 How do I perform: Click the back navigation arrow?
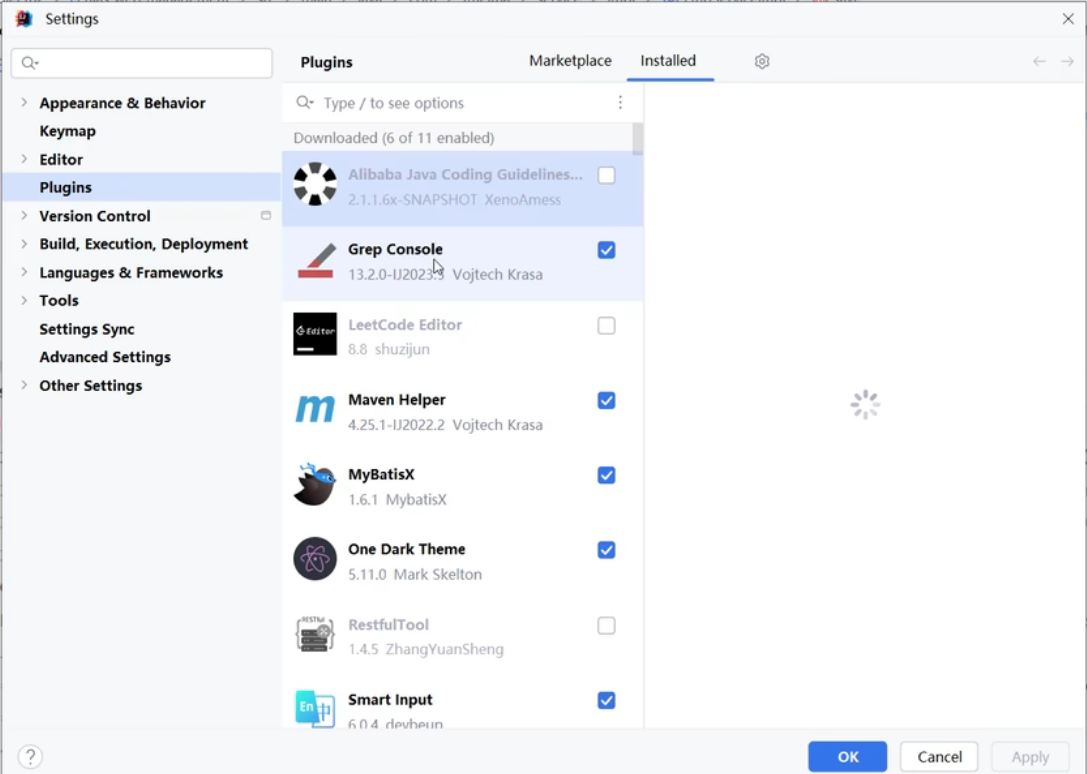point(1039,61)
